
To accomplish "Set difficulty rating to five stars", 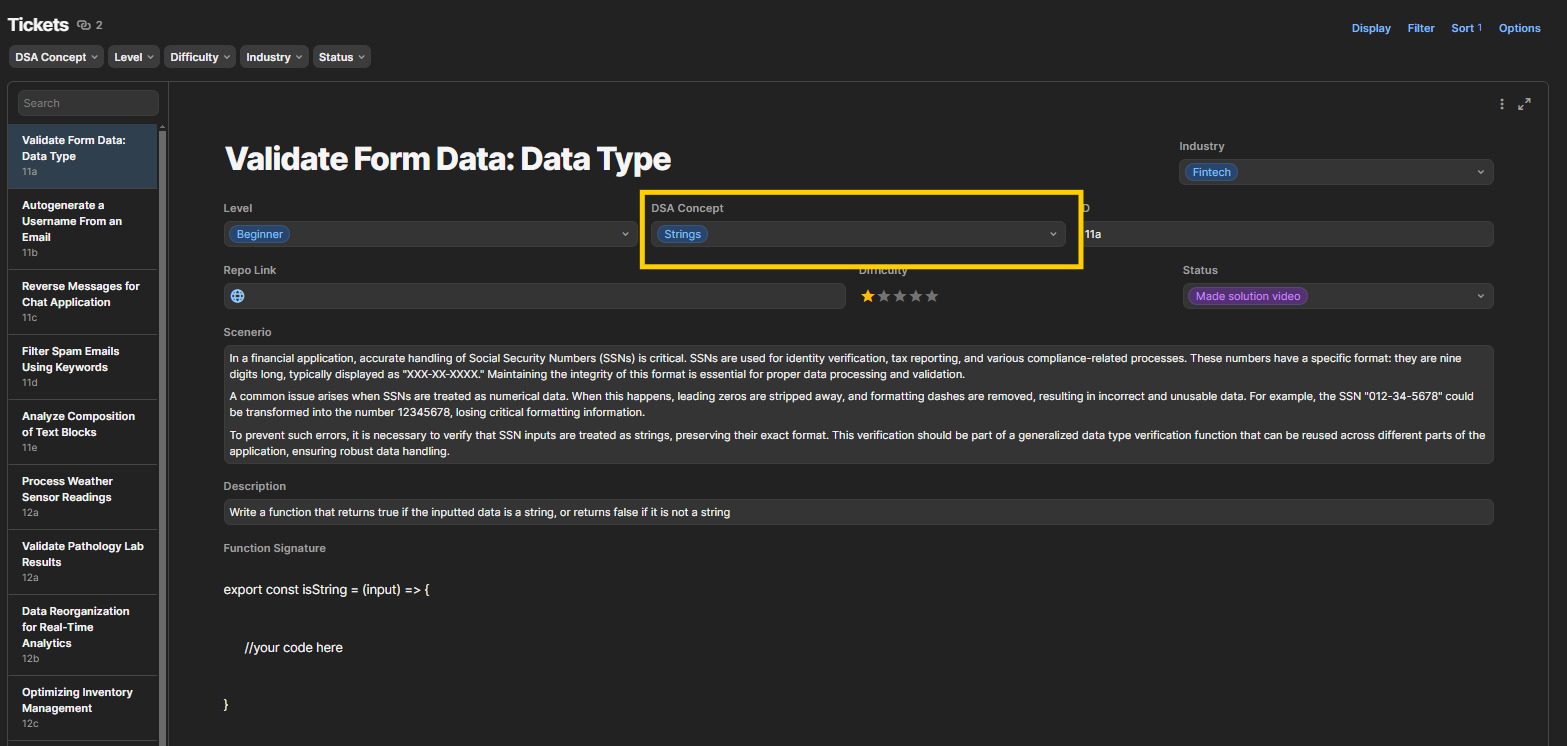I will tap(932, 296).
